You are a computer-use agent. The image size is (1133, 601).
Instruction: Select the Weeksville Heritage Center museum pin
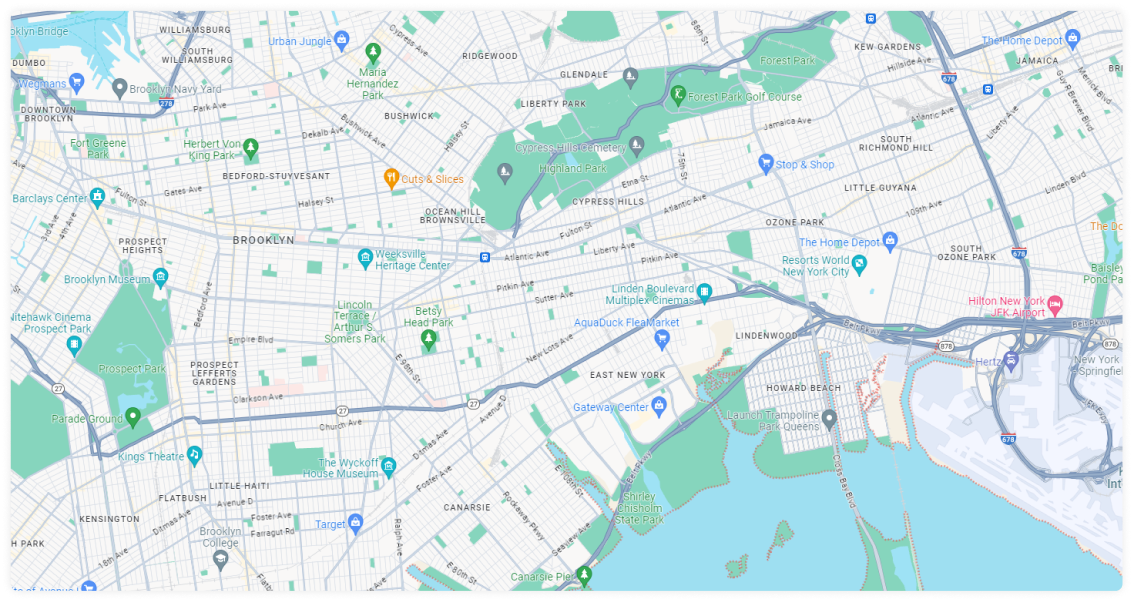click(x=366, y=259)
